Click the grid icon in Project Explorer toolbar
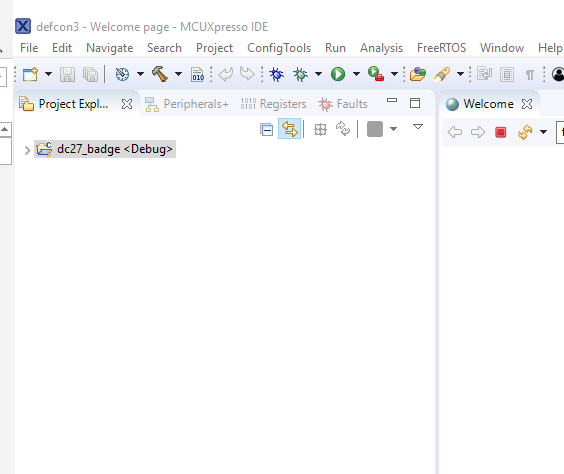The width and height of the screenshot is (564, 474). coord(320,129)
